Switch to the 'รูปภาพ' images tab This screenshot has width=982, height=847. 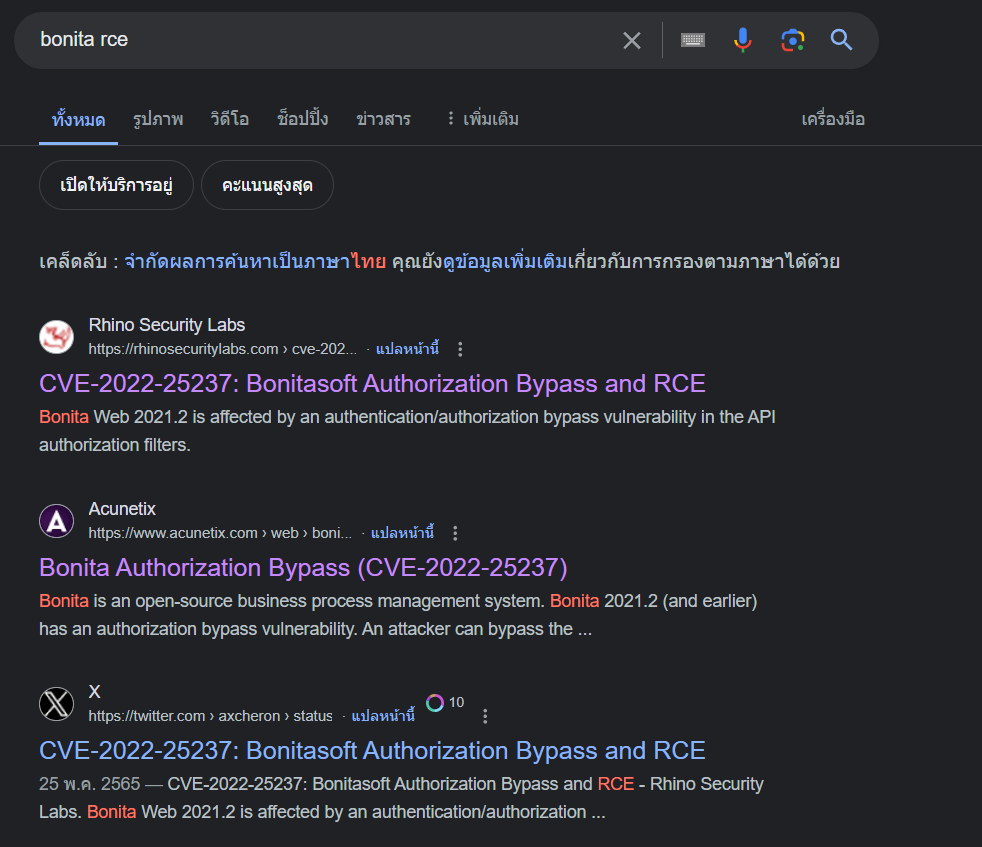[x=158, y=119]
